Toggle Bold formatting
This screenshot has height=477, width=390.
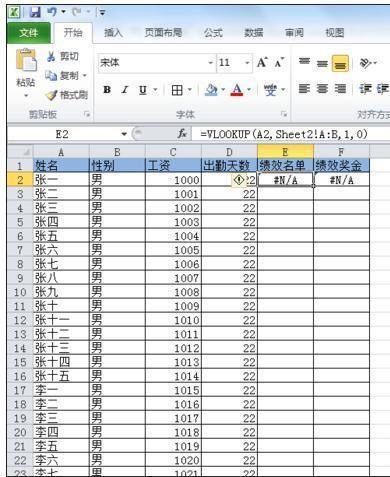point(107,90)
